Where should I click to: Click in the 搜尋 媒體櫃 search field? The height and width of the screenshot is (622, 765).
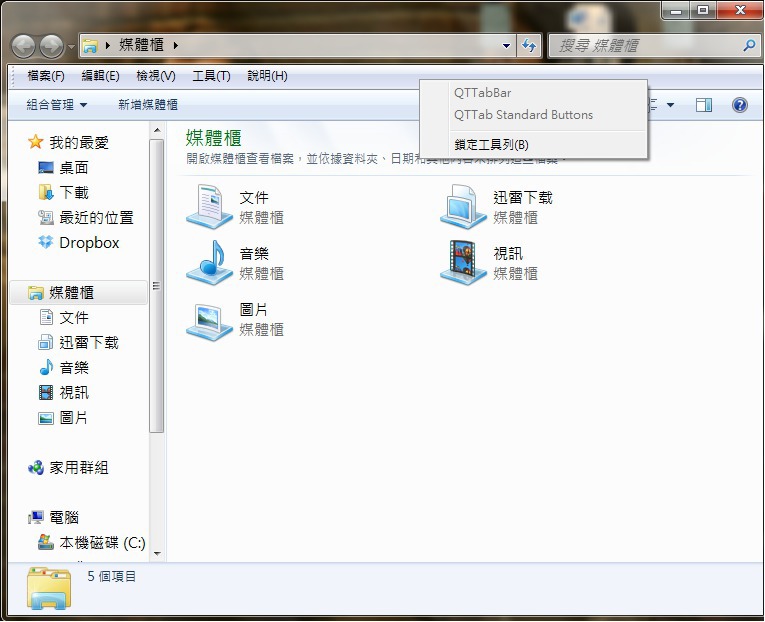point(647,46)
